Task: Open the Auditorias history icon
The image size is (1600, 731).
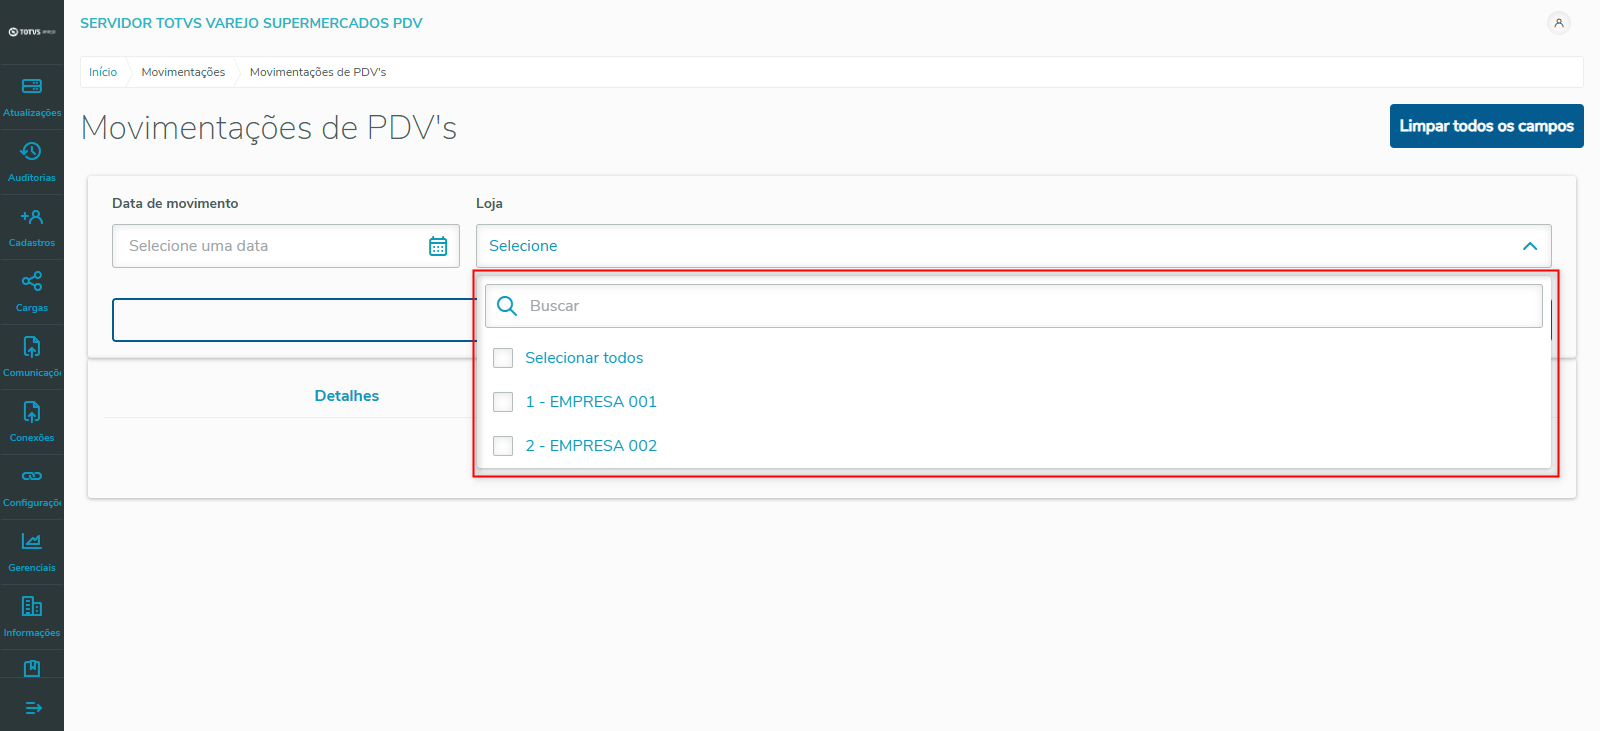Action: (x=32, y=152)
